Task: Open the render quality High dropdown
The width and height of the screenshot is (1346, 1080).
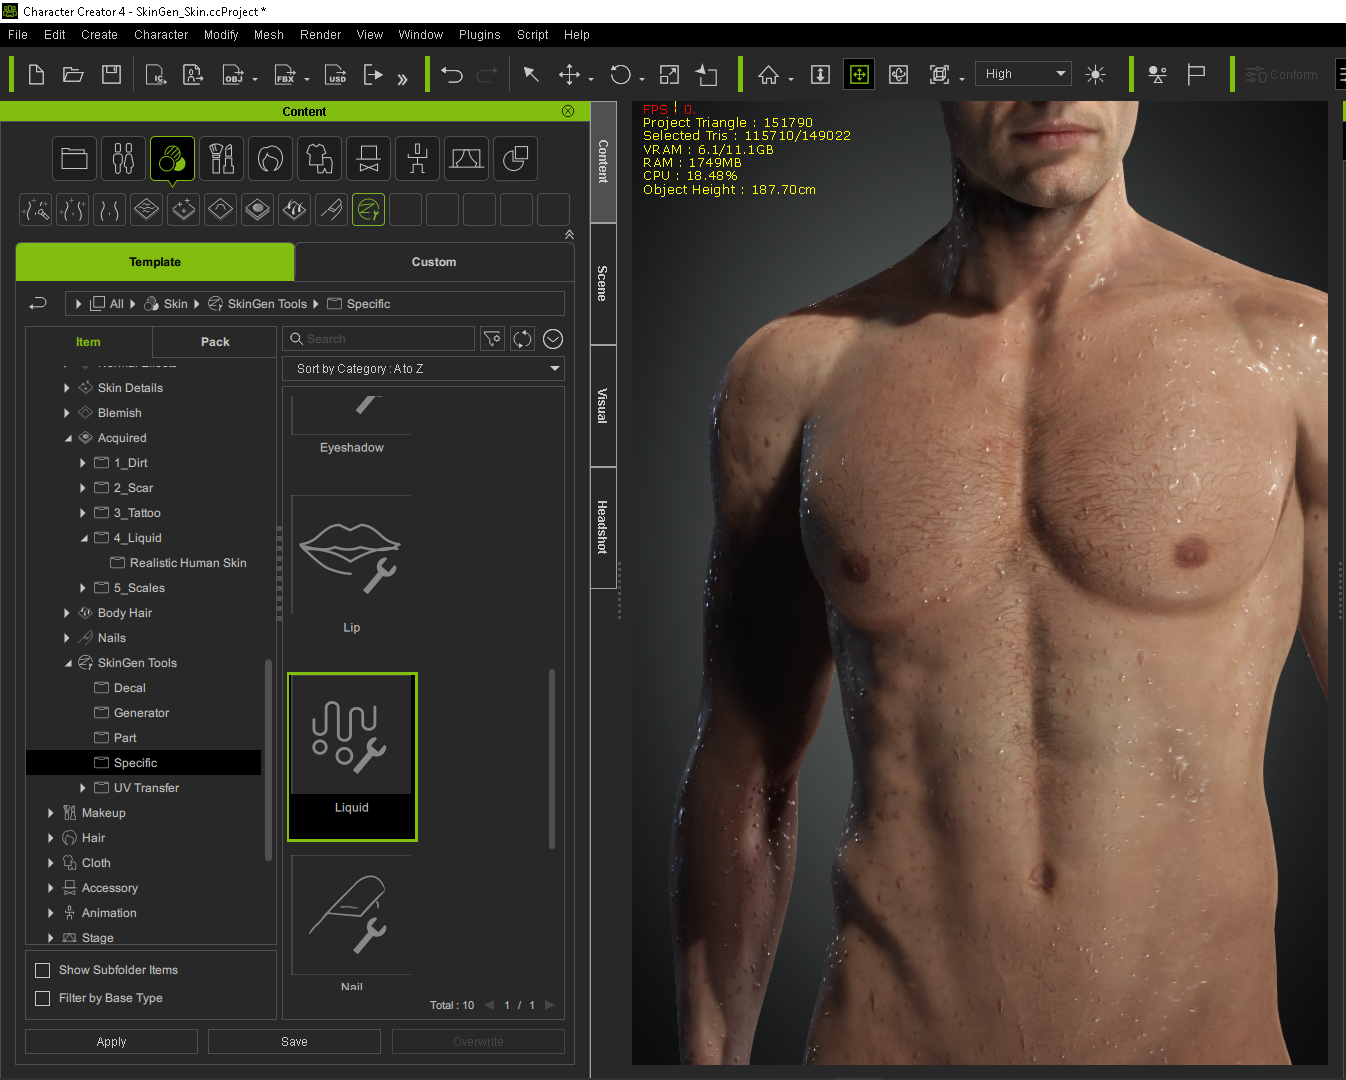Action: (x=1023, y=74)
